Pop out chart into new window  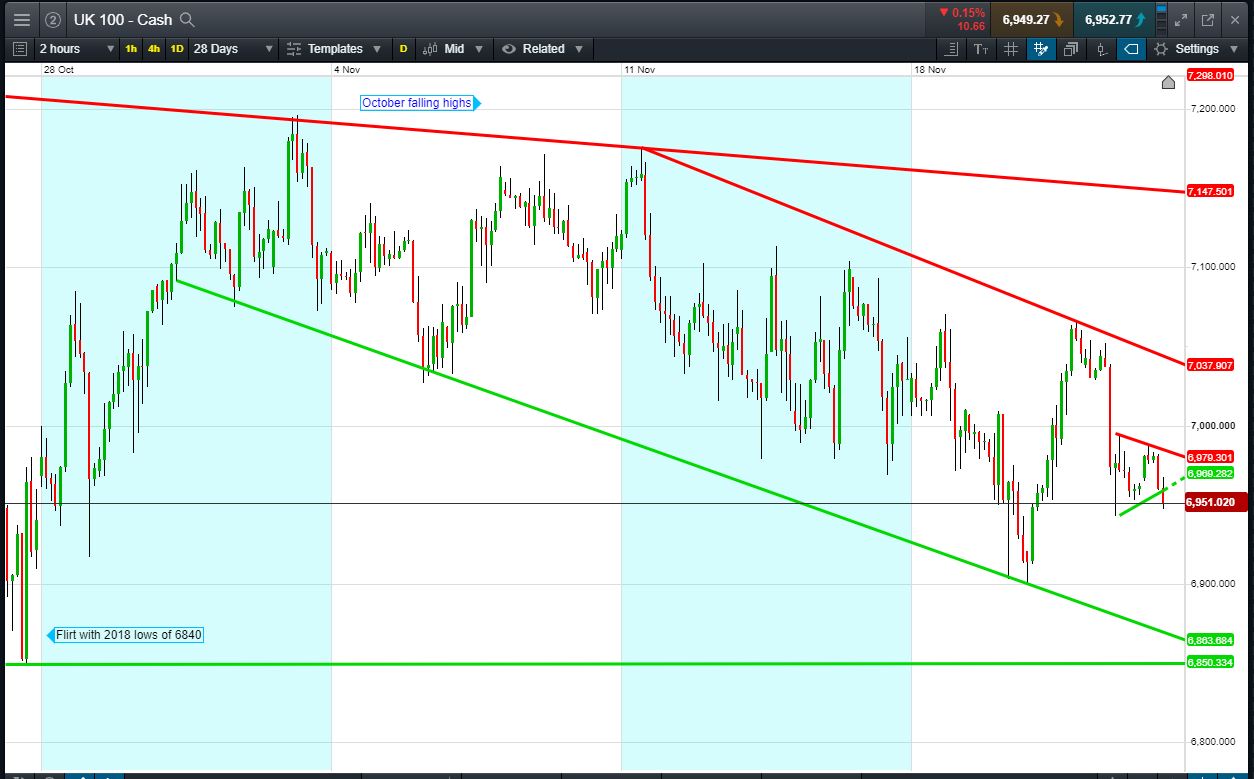[x=1207, y=19]
